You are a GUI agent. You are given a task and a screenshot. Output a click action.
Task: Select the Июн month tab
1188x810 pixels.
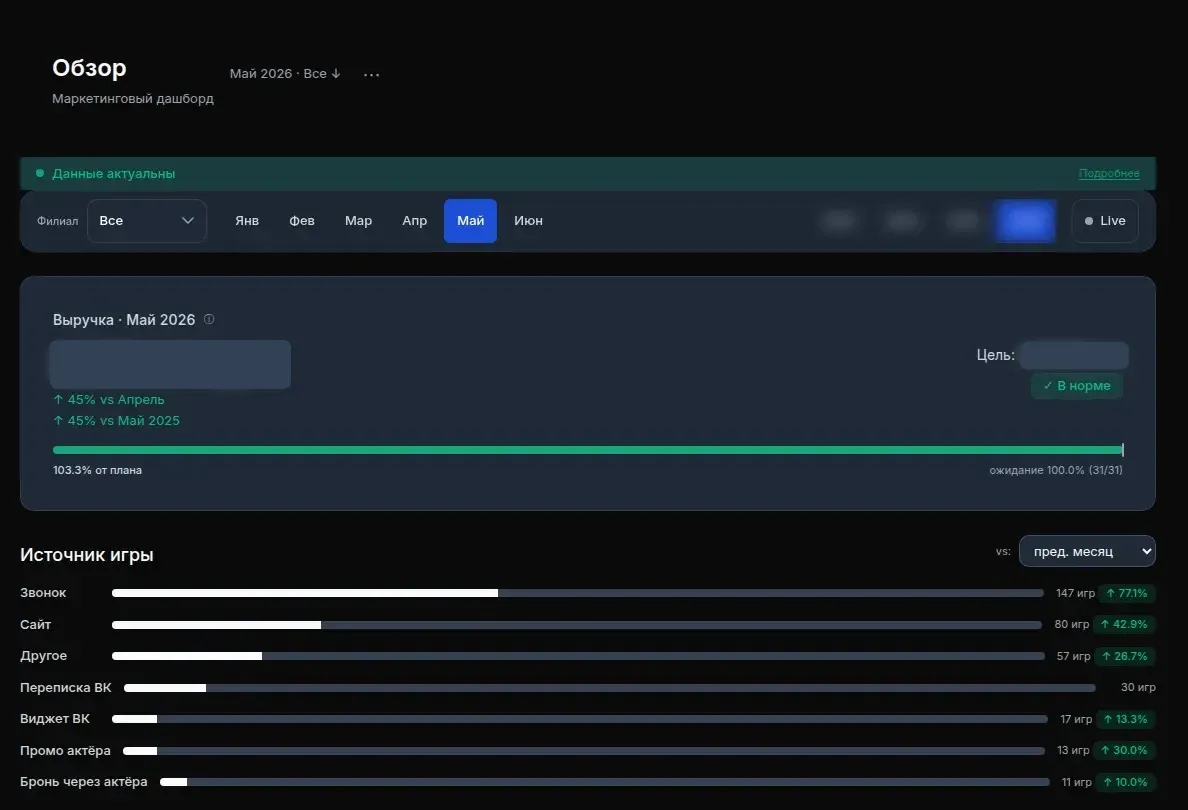pos(528,220)
